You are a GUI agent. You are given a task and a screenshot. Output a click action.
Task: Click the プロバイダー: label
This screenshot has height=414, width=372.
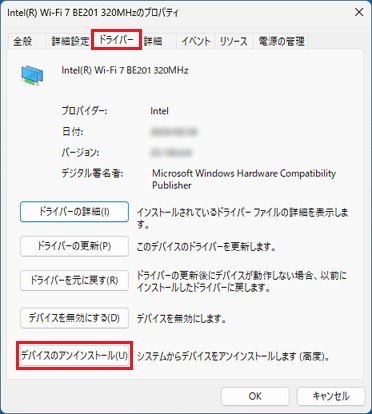[84, 111]
